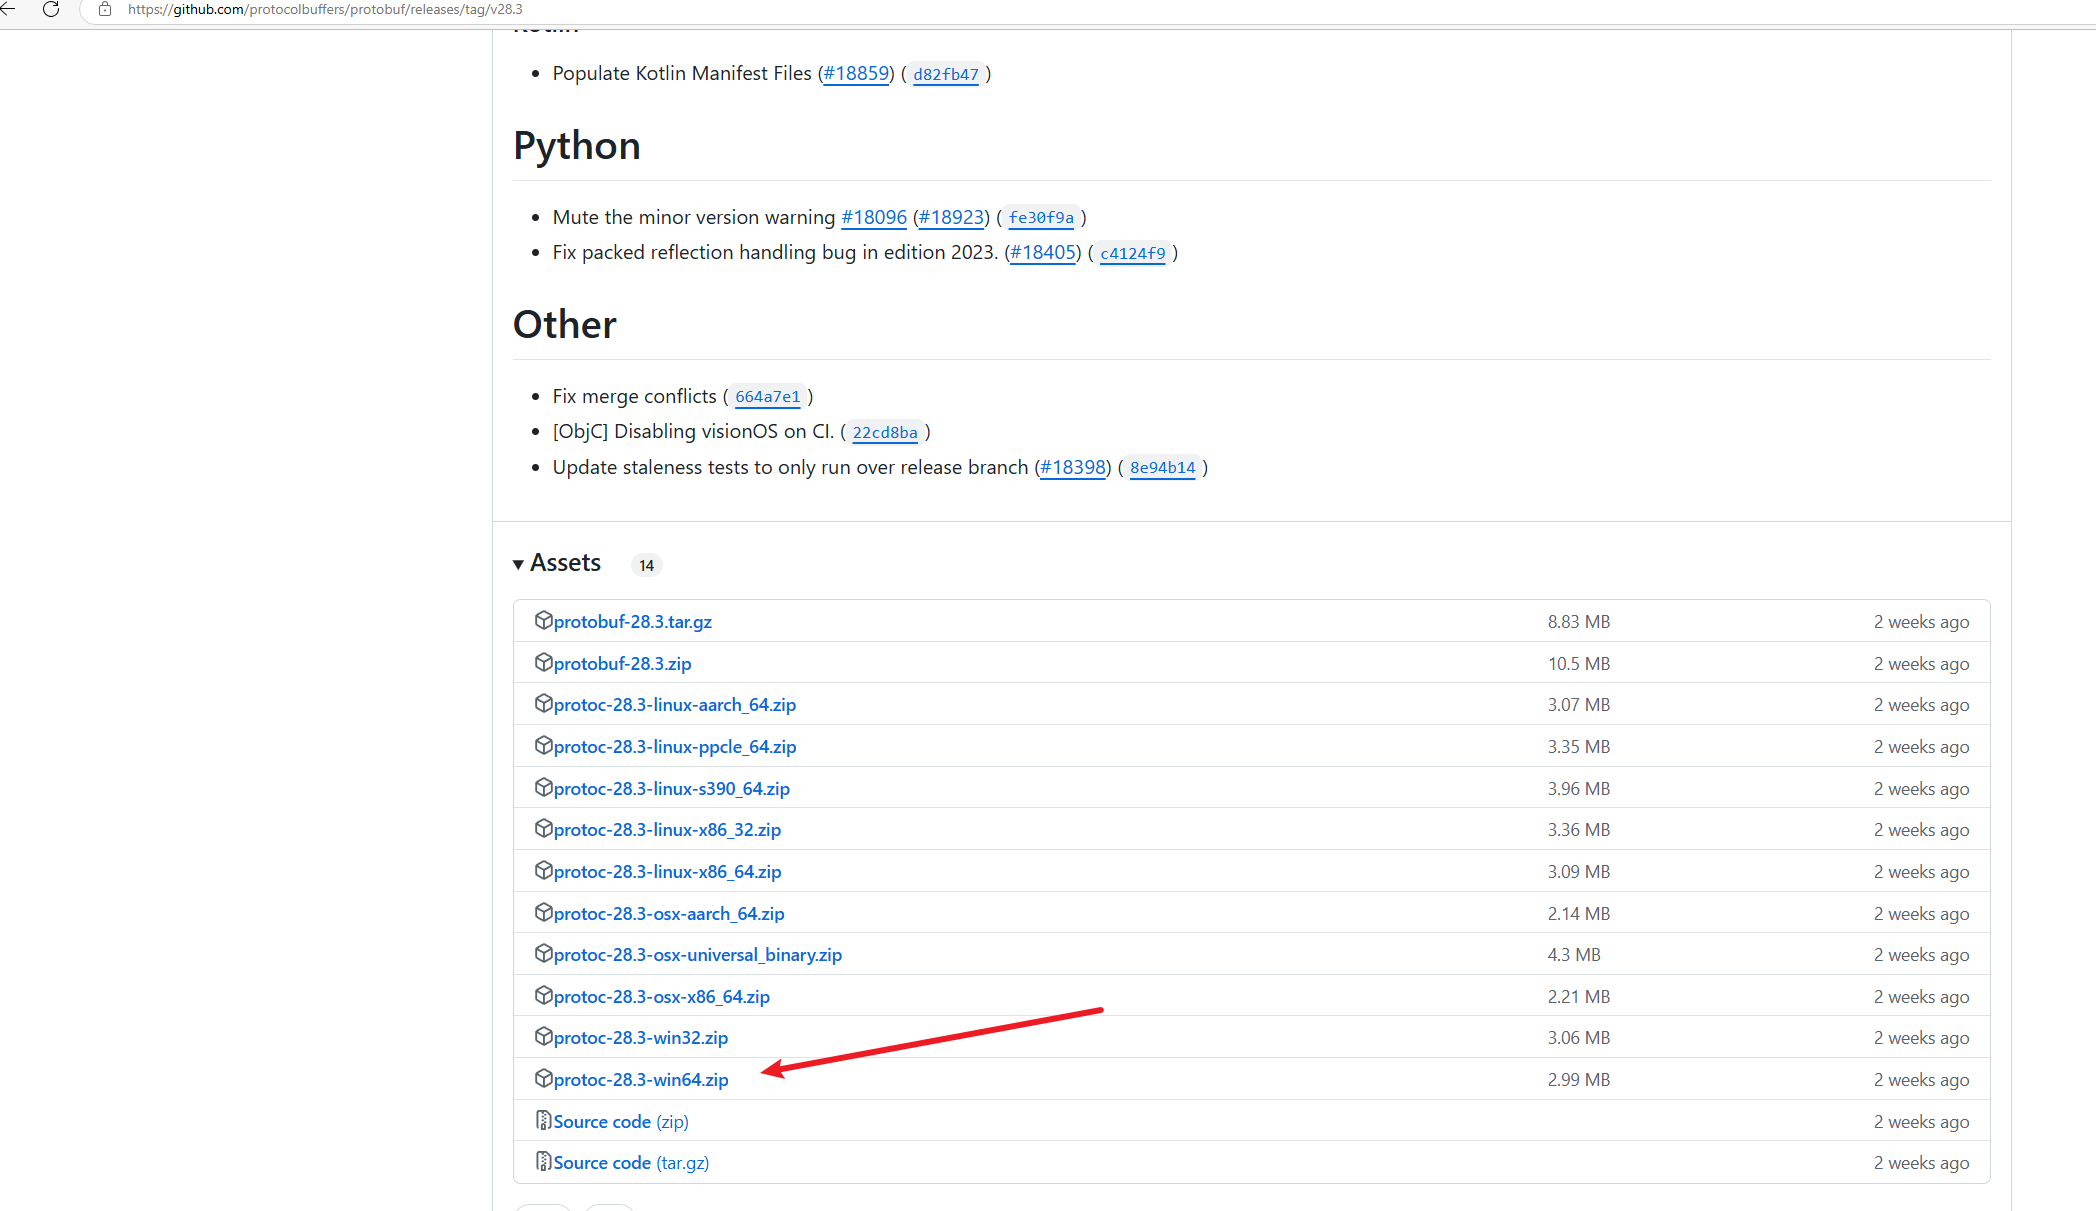This screenshot has height=1211, width=2096.
Task: Open pull request #18859
Action: 856,74
